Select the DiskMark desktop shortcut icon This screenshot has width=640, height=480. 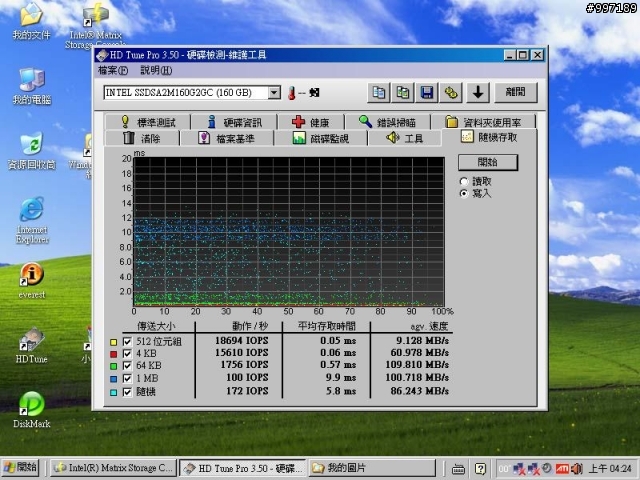[31, 410]
